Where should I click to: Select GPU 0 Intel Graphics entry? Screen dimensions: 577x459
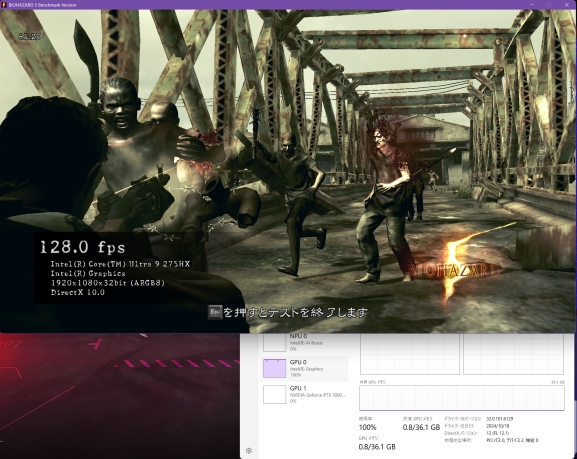(x=304, y=368)
